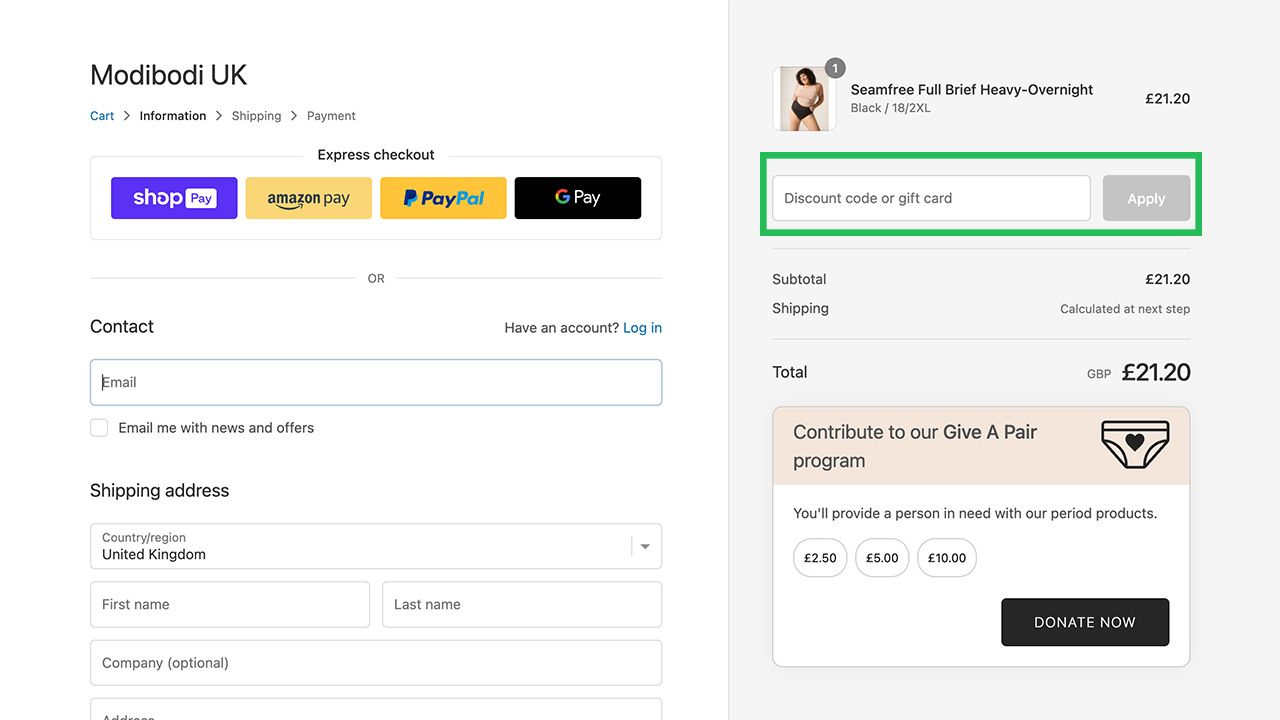Select the £2.50 donation amount

[x=820, y=558]
